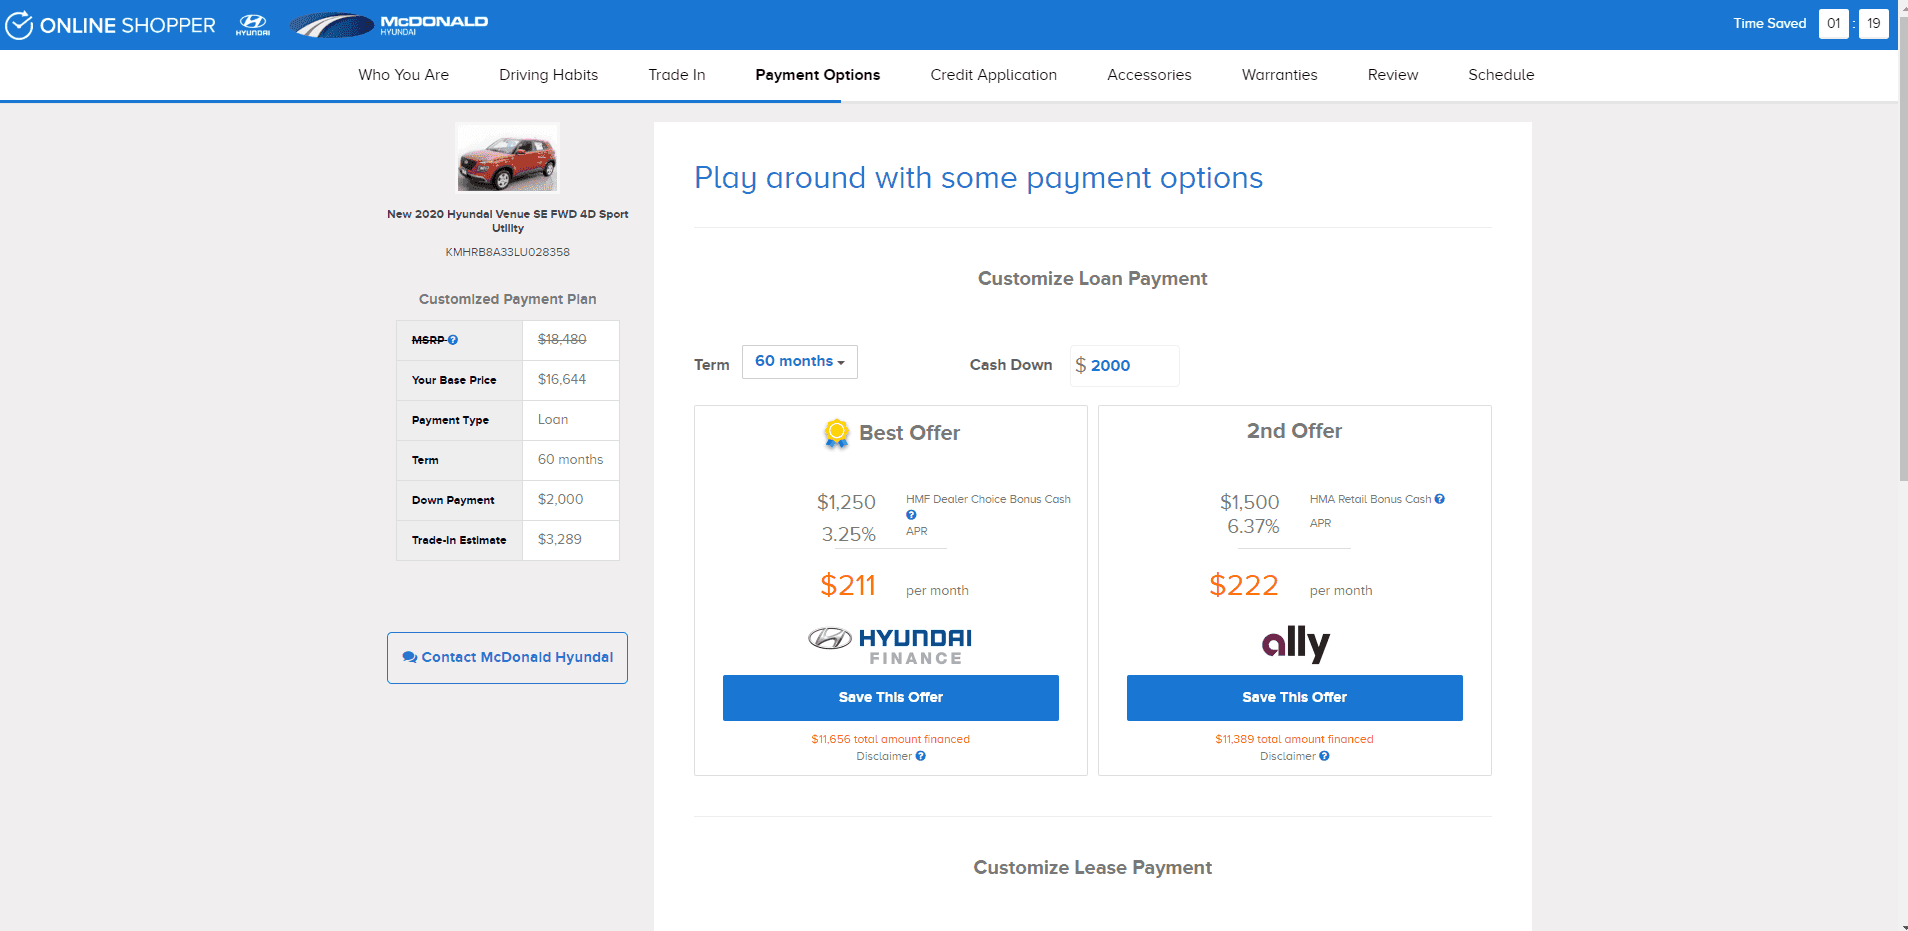Open Disclaimer help icon under Best Offer

pos(921,756)
